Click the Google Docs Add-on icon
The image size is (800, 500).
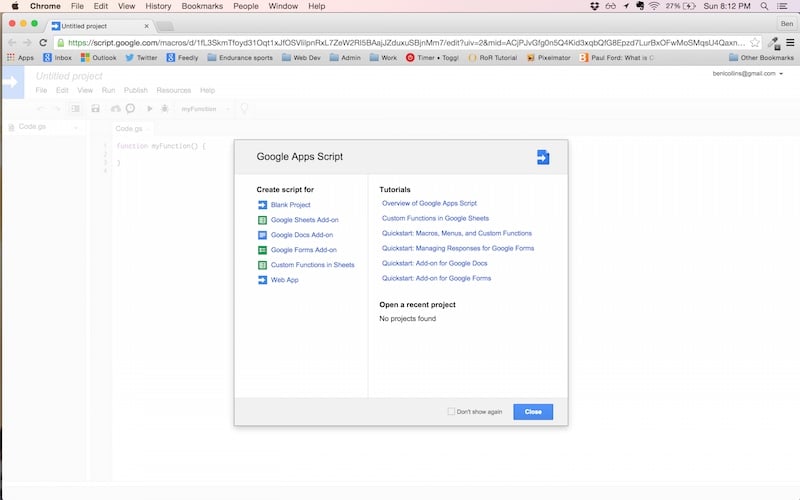pyautogui.click(x=262, y=235)
